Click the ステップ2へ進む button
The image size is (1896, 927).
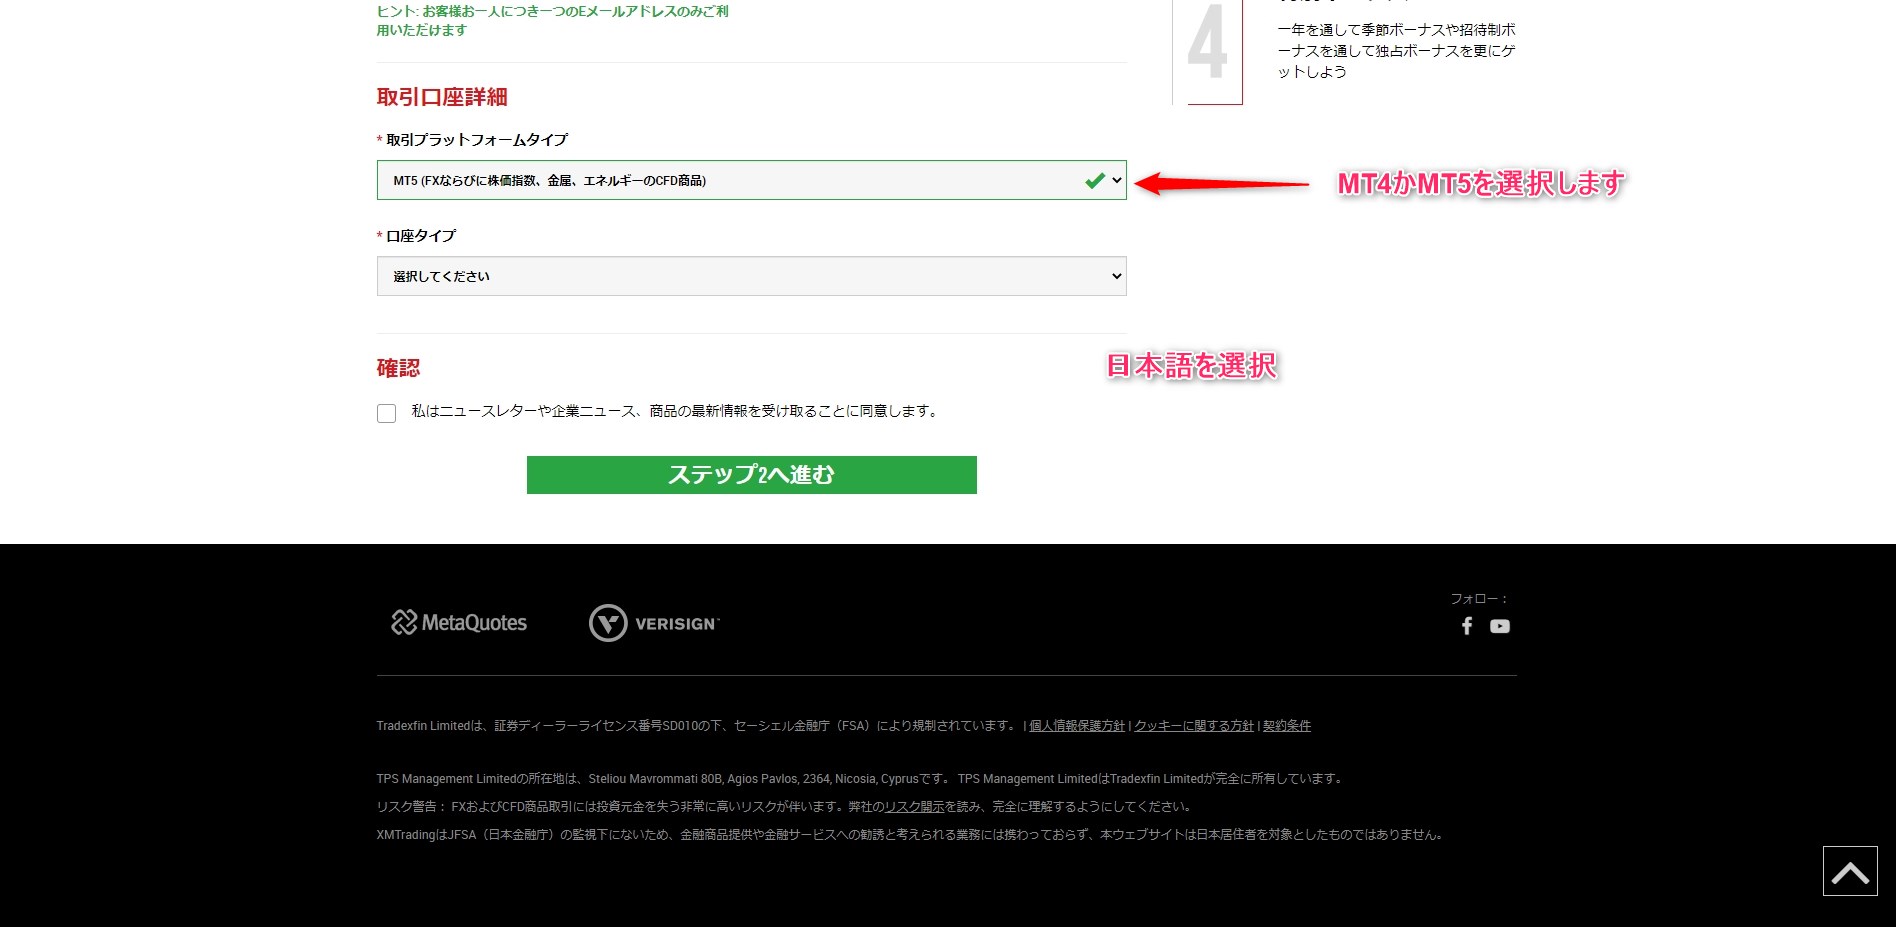point(752,475)
